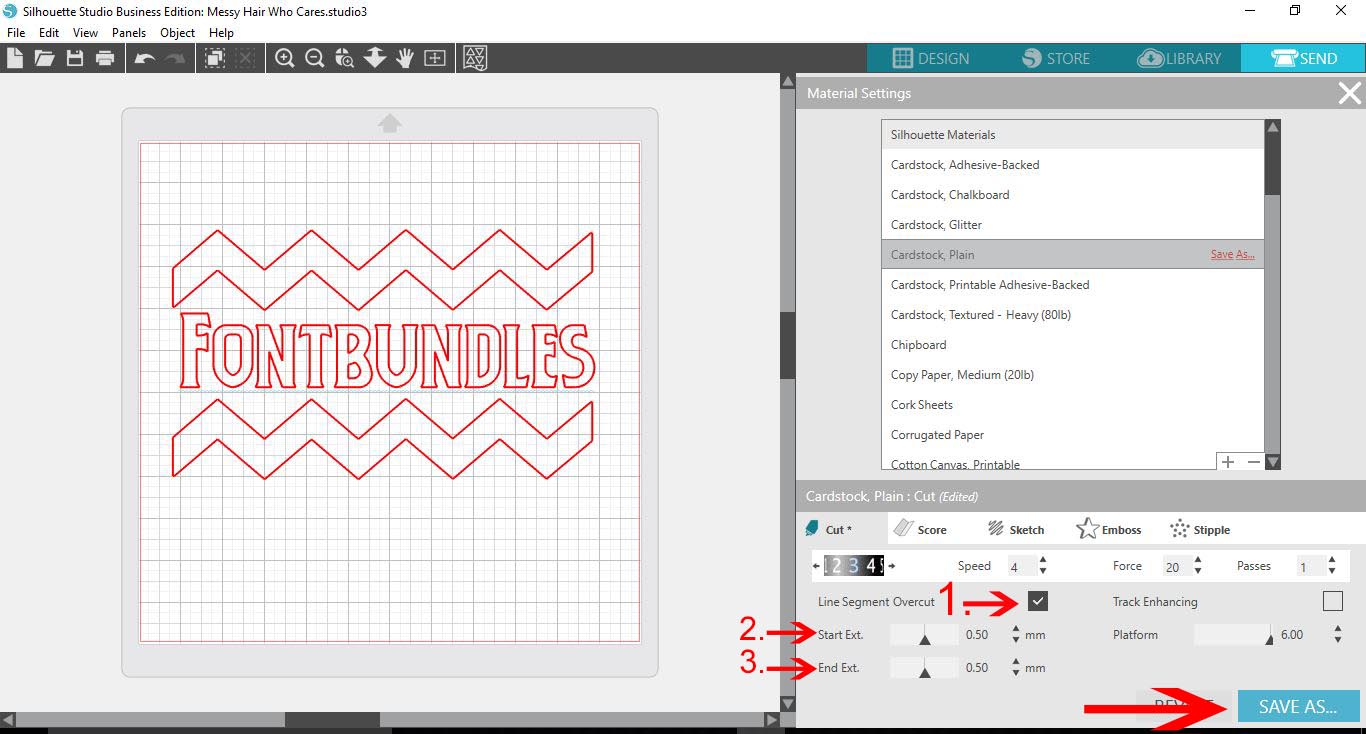1366x734 pixels.
Task: Select the Score action tab
Action: 921,529
